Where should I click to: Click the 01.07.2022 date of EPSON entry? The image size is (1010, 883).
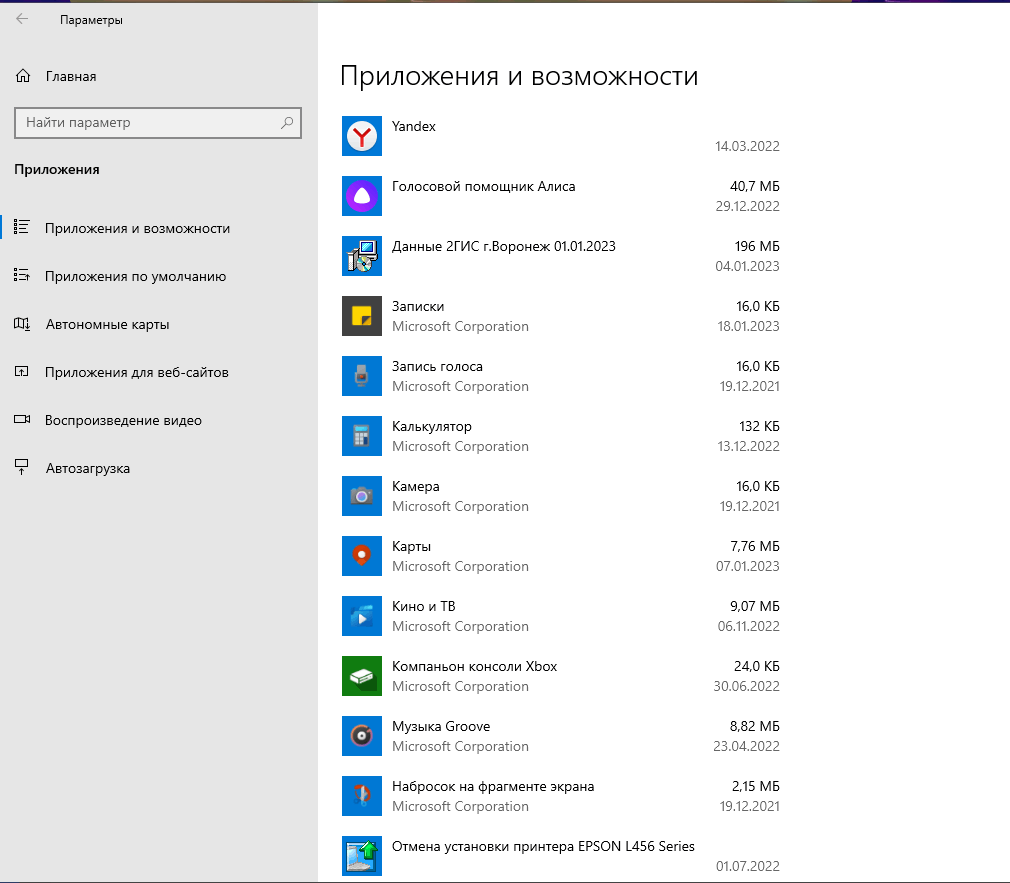(x=747, y=866)
